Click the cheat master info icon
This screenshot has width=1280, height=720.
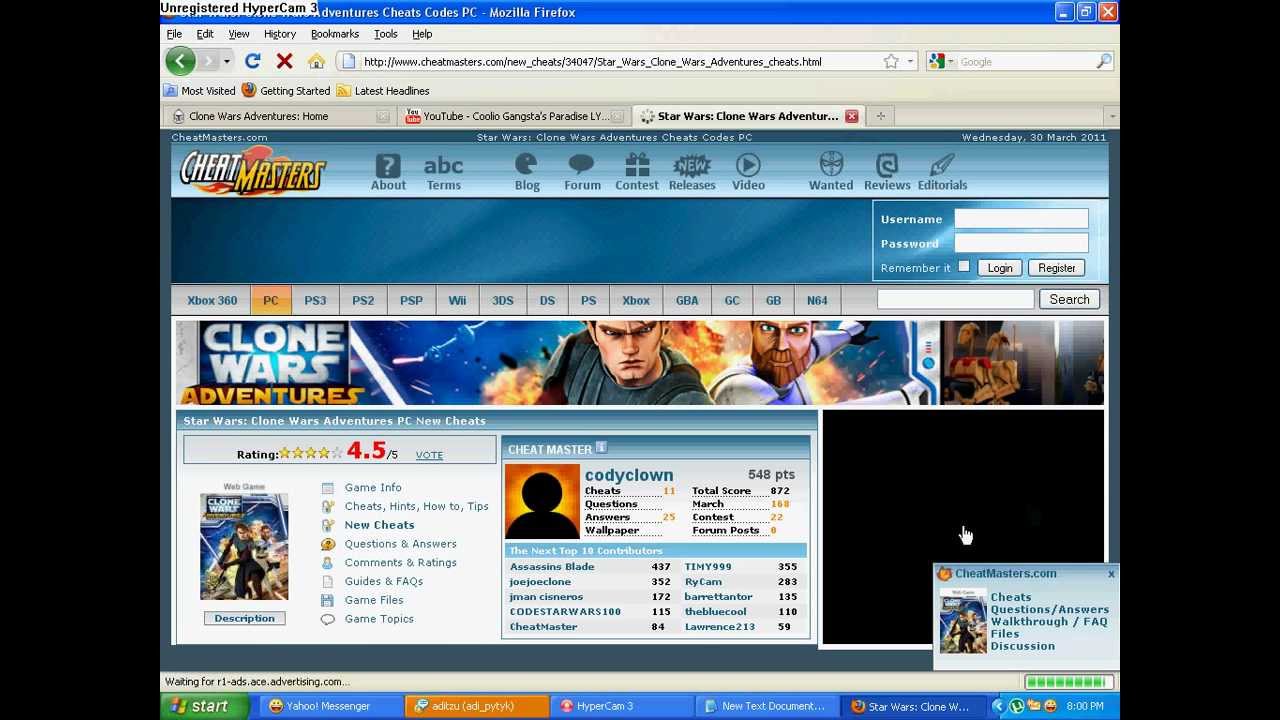(601, 448)
